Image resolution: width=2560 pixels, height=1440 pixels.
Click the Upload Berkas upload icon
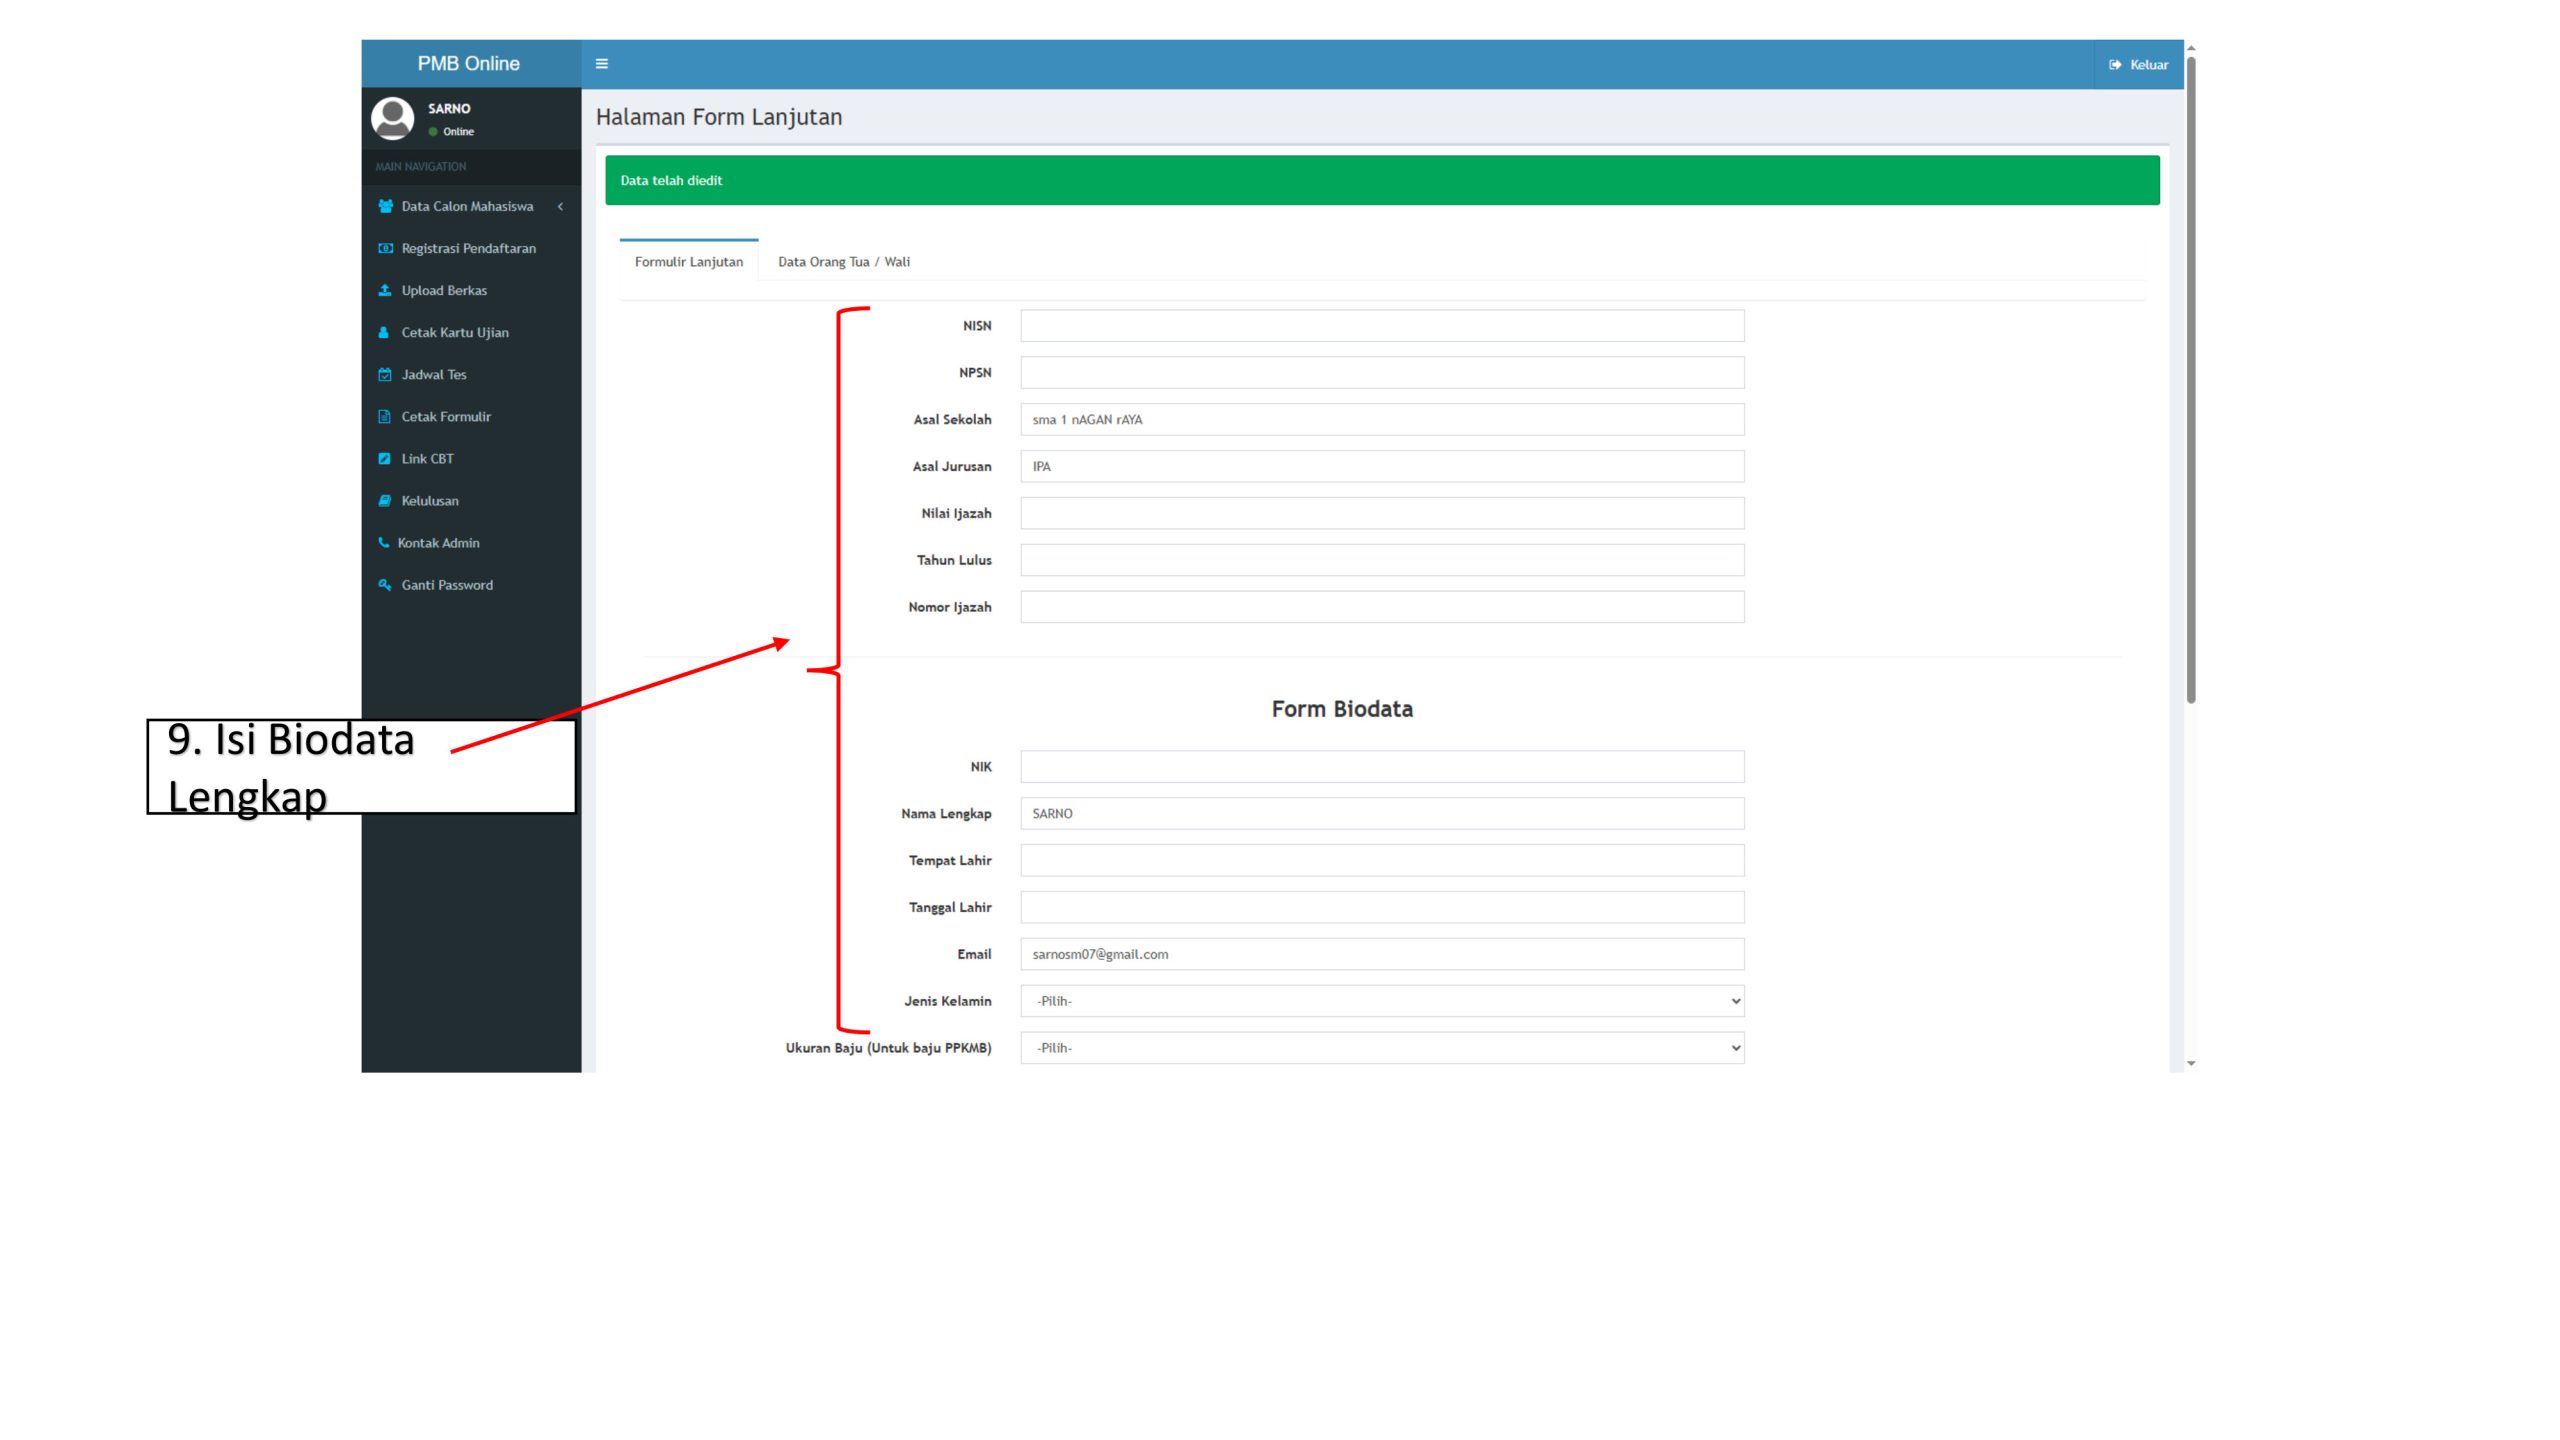pos(385,290)
